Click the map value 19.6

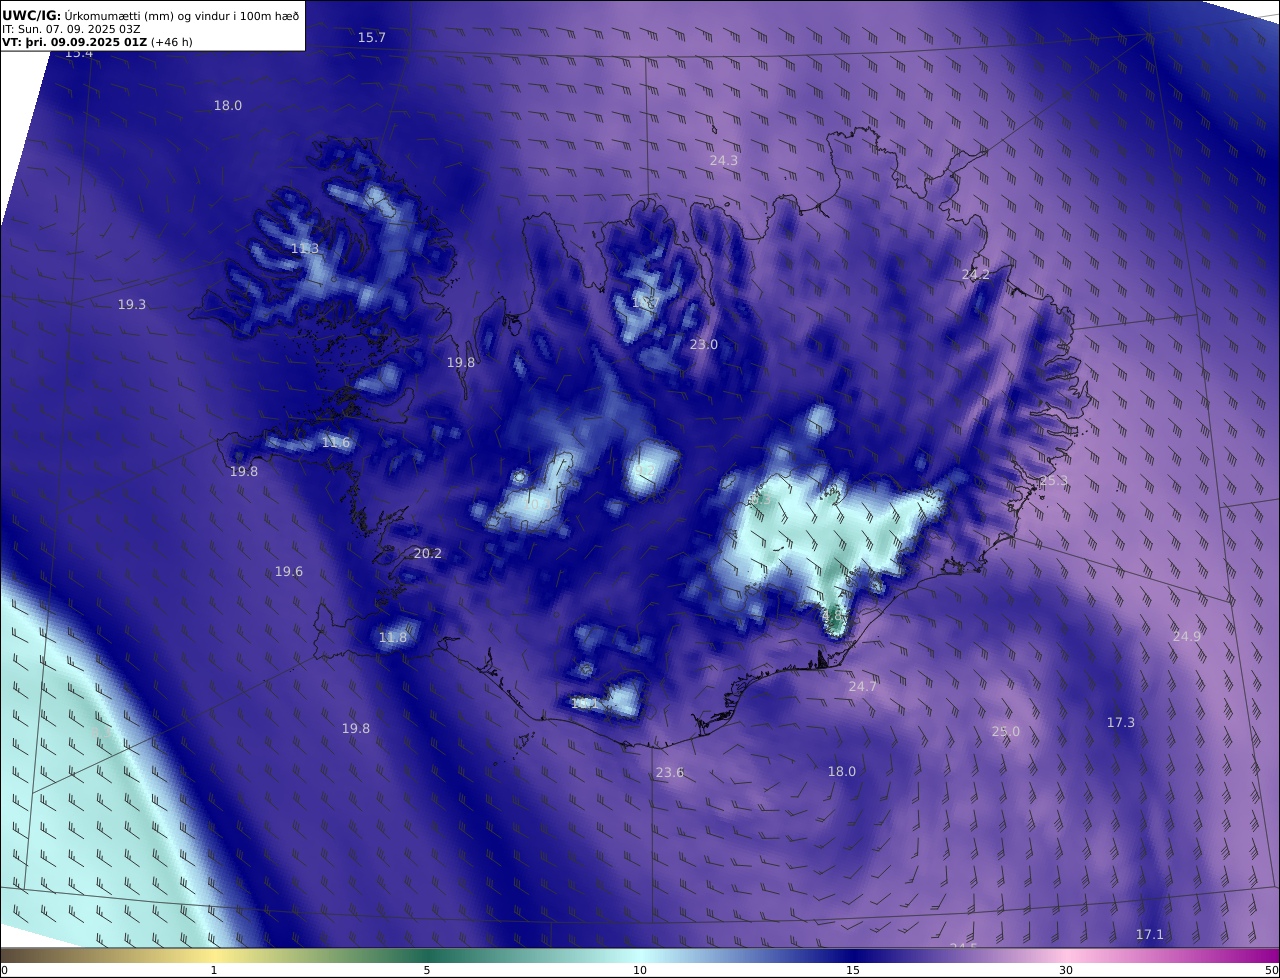click(x=289, y=571)
